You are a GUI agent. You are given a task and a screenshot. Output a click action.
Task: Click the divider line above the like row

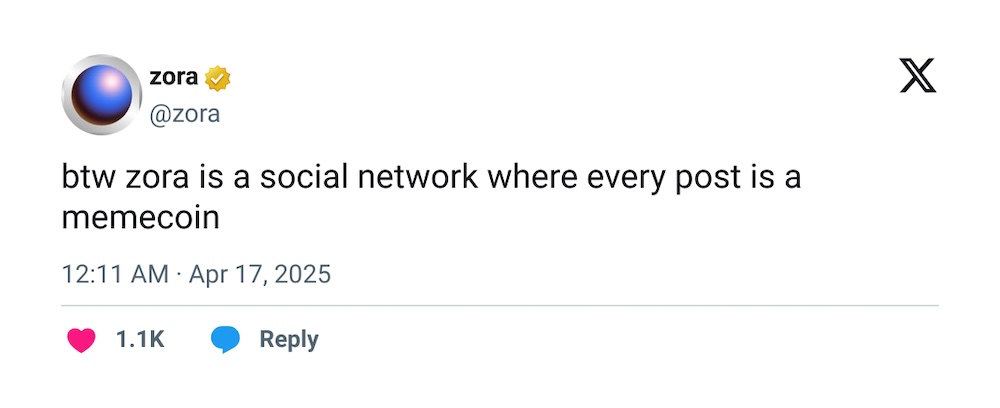tap(500, 306)
